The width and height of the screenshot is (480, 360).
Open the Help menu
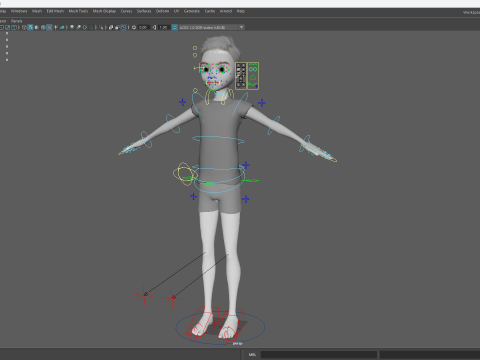(x=241, y=11)
